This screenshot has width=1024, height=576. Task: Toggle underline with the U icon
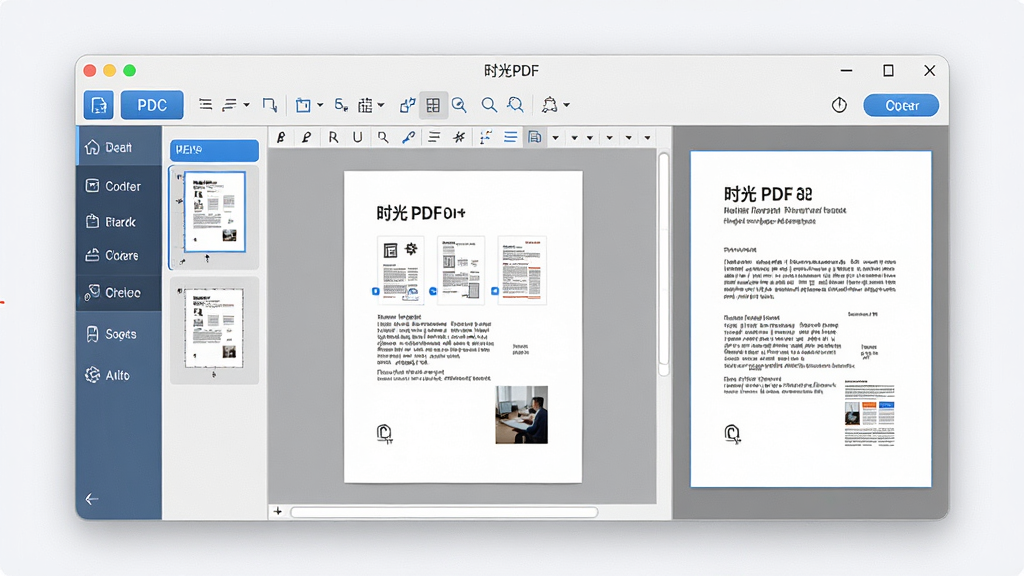click(x=357, y=137)
